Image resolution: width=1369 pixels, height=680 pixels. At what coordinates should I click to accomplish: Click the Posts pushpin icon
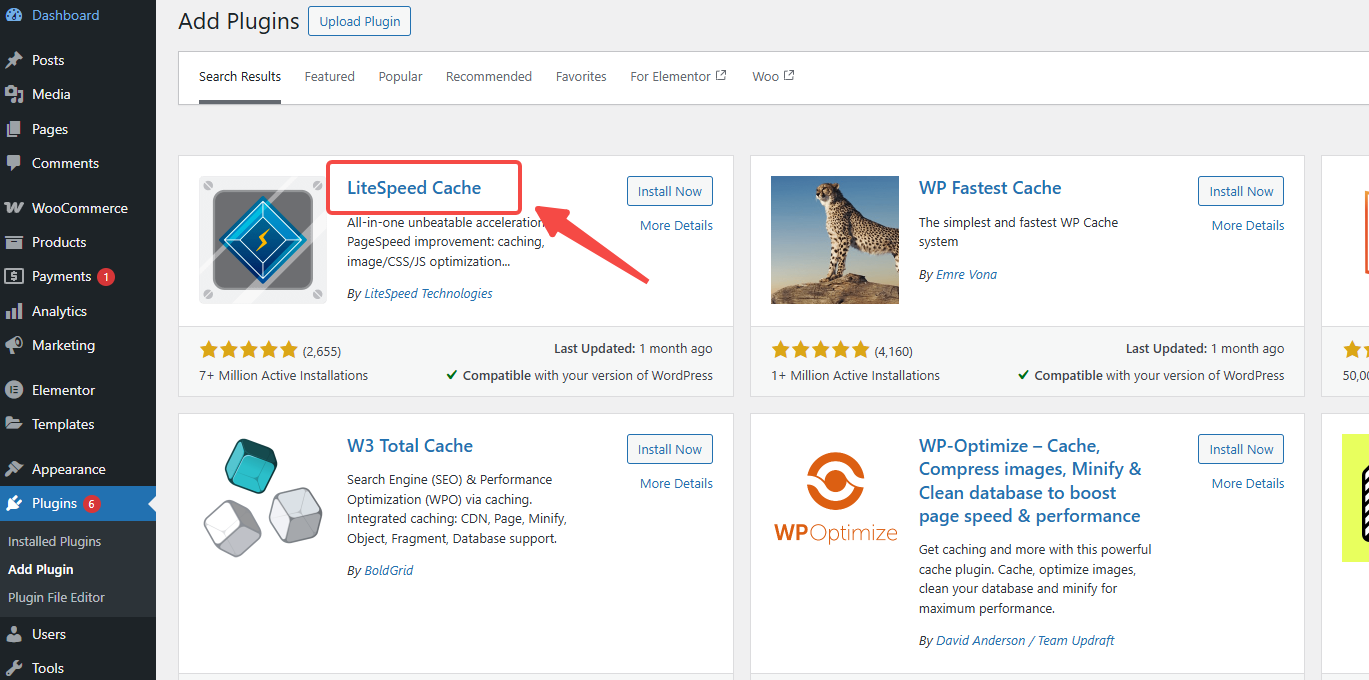[x=14, y=60]
